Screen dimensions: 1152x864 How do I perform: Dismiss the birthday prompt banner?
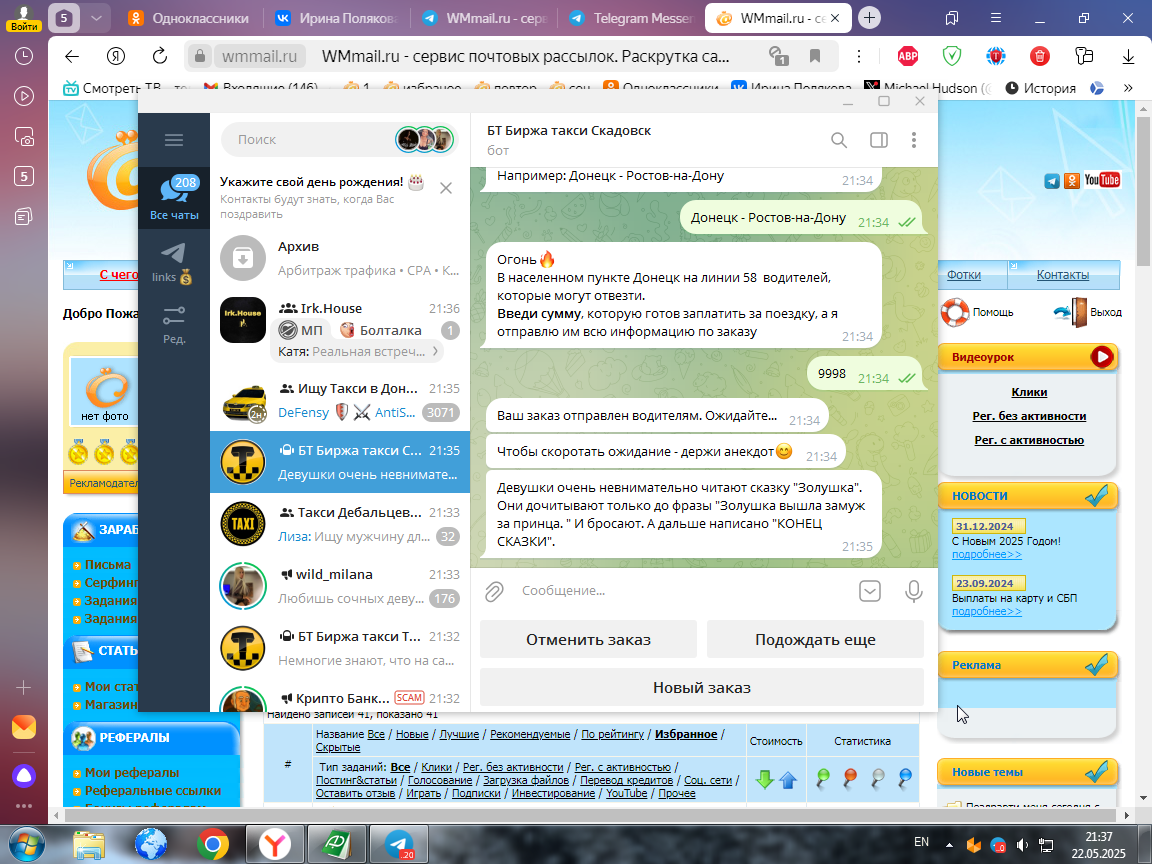click(445, 189)
